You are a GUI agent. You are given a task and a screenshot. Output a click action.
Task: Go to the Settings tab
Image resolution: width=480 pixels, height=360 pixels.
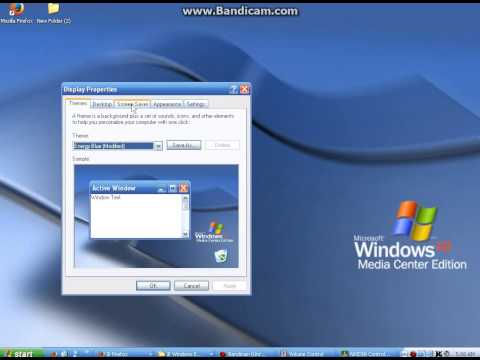tap(196, 104)
